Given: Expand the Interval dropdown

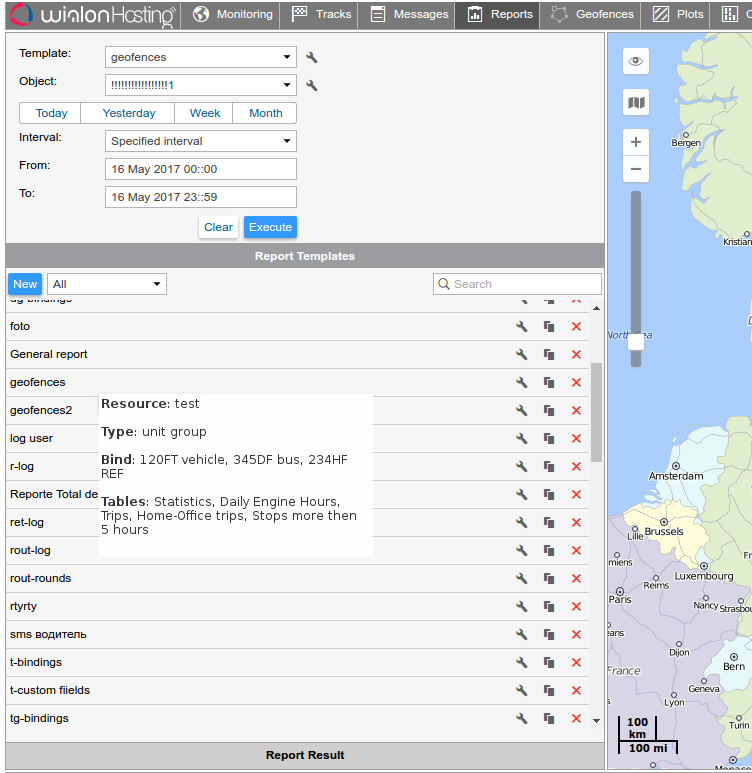Looking at the screenshot, I should 200,141.
